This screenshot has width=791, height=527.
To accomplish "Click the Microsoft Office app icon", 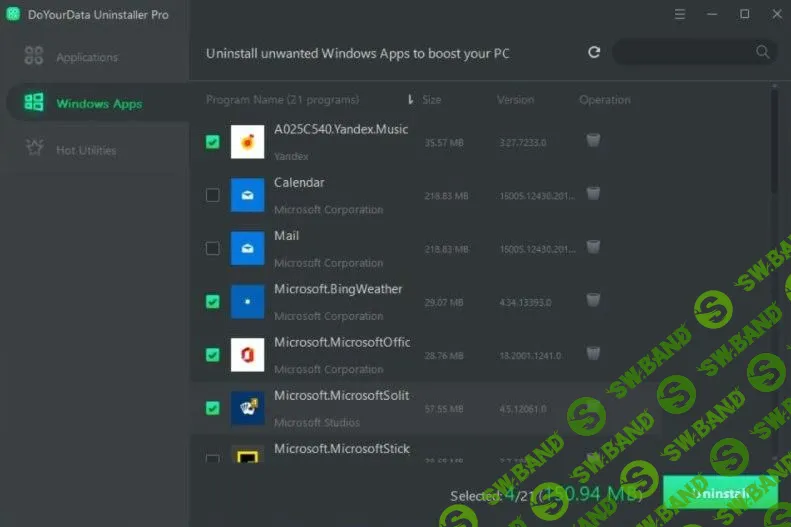I will [247, 355].
